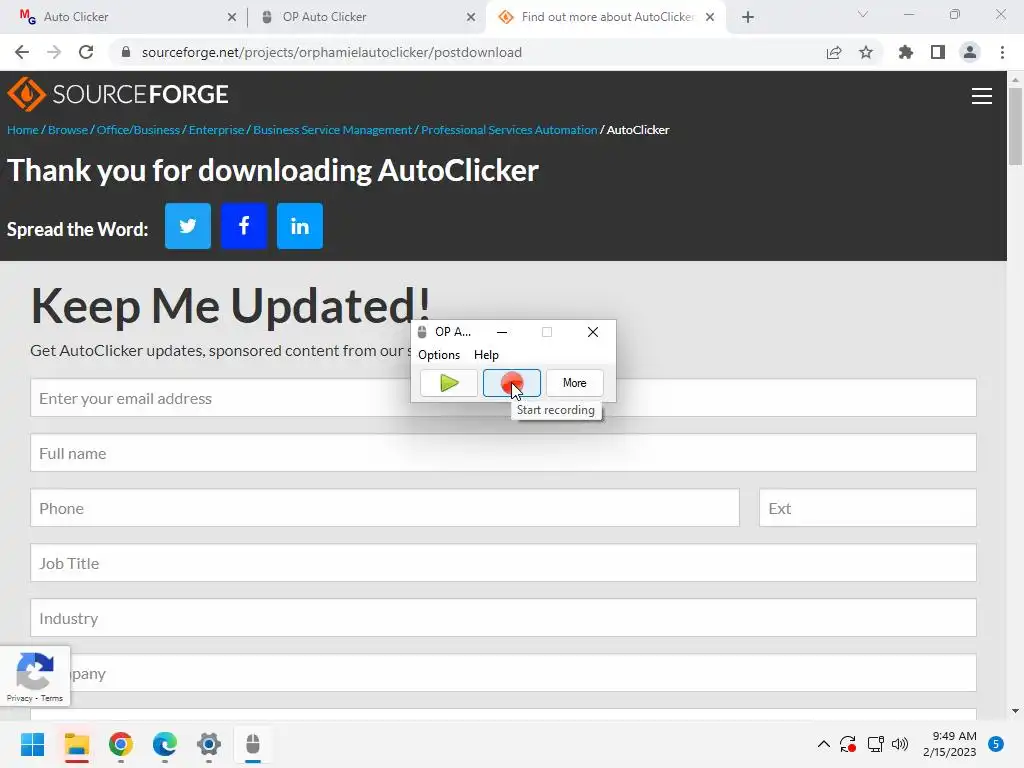
Task: Click the Full name field
Action: (504, 453)
